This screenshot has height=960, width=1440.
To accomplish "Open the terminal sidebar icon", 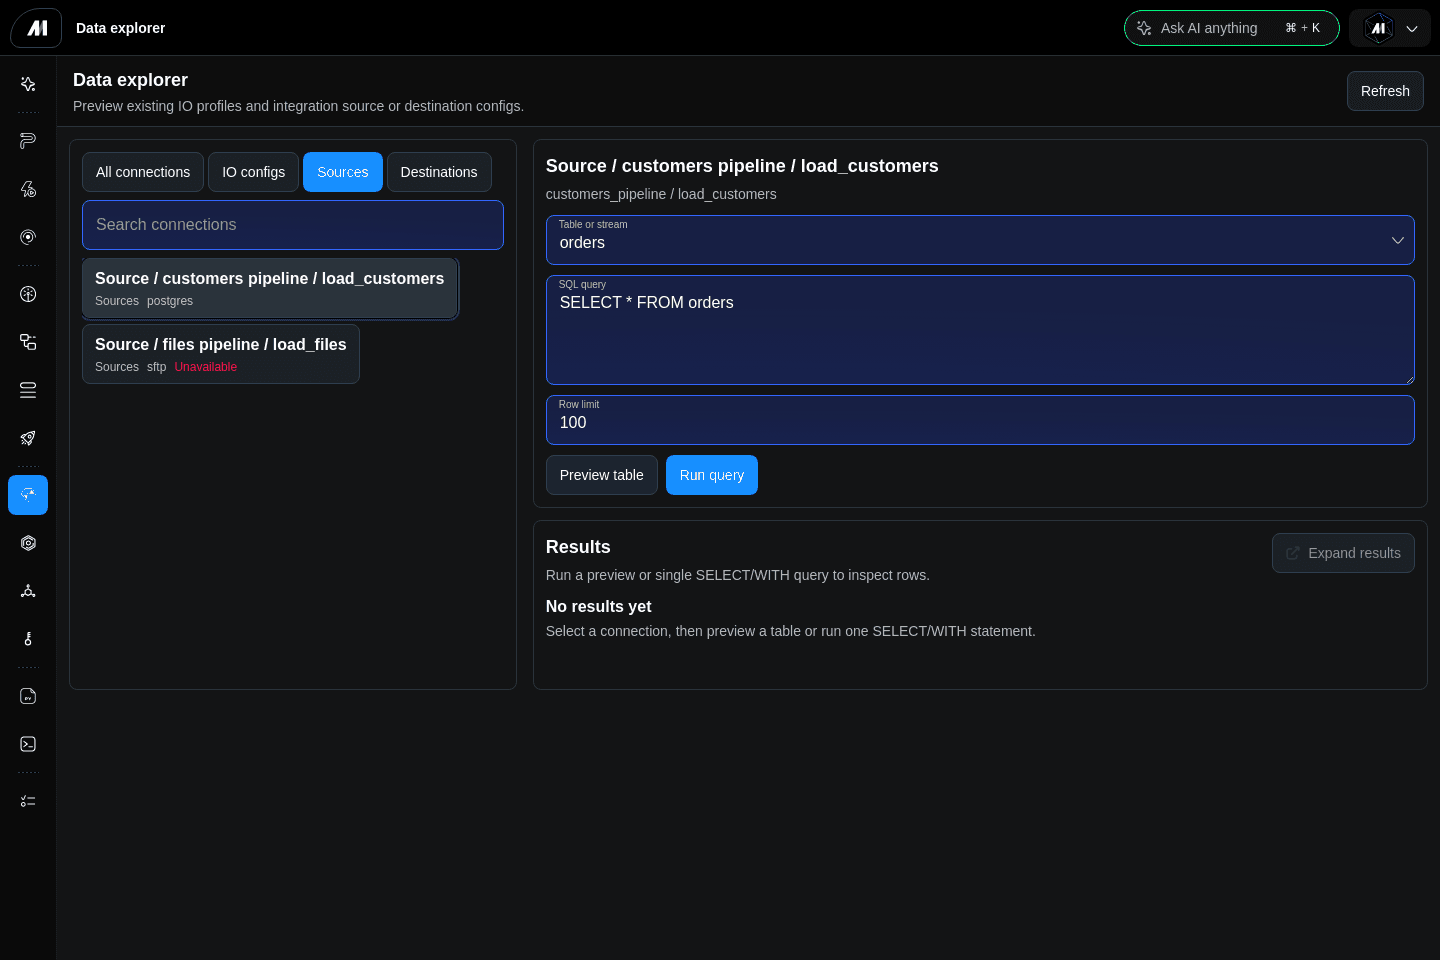I will point(28,744).
